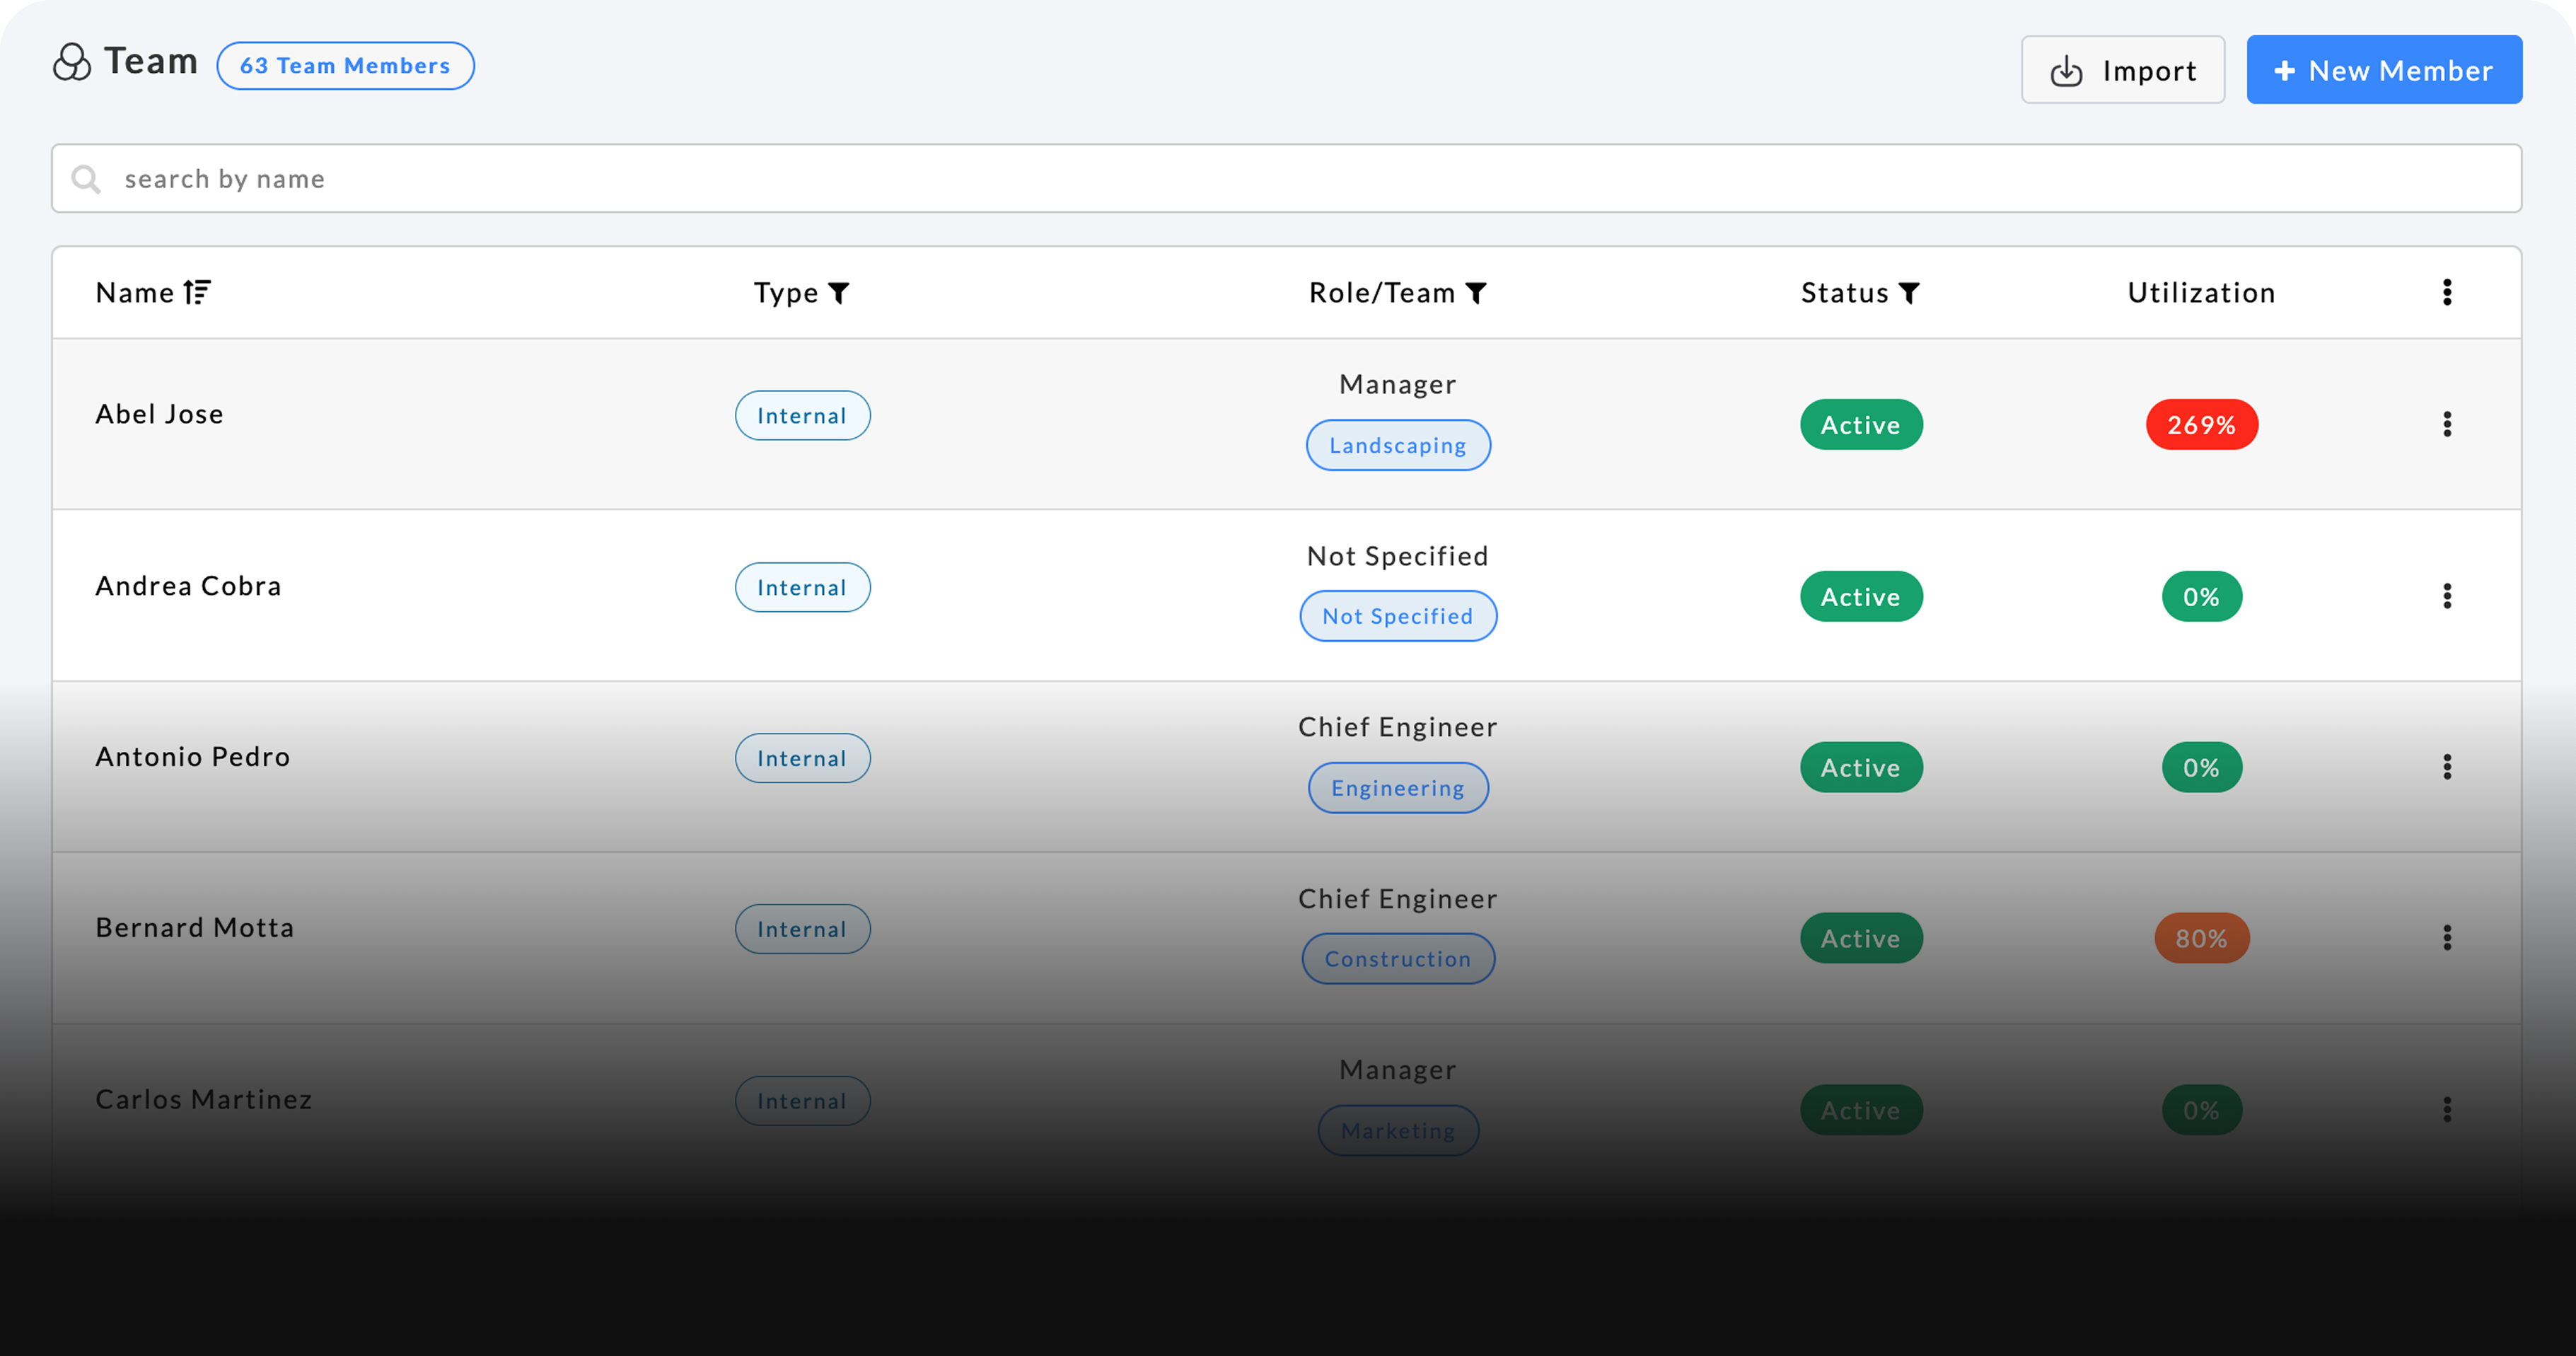This screenshot has width=2576, height=1356.
Task: Click the 63 Team Members badge
Action: (345, 66)
